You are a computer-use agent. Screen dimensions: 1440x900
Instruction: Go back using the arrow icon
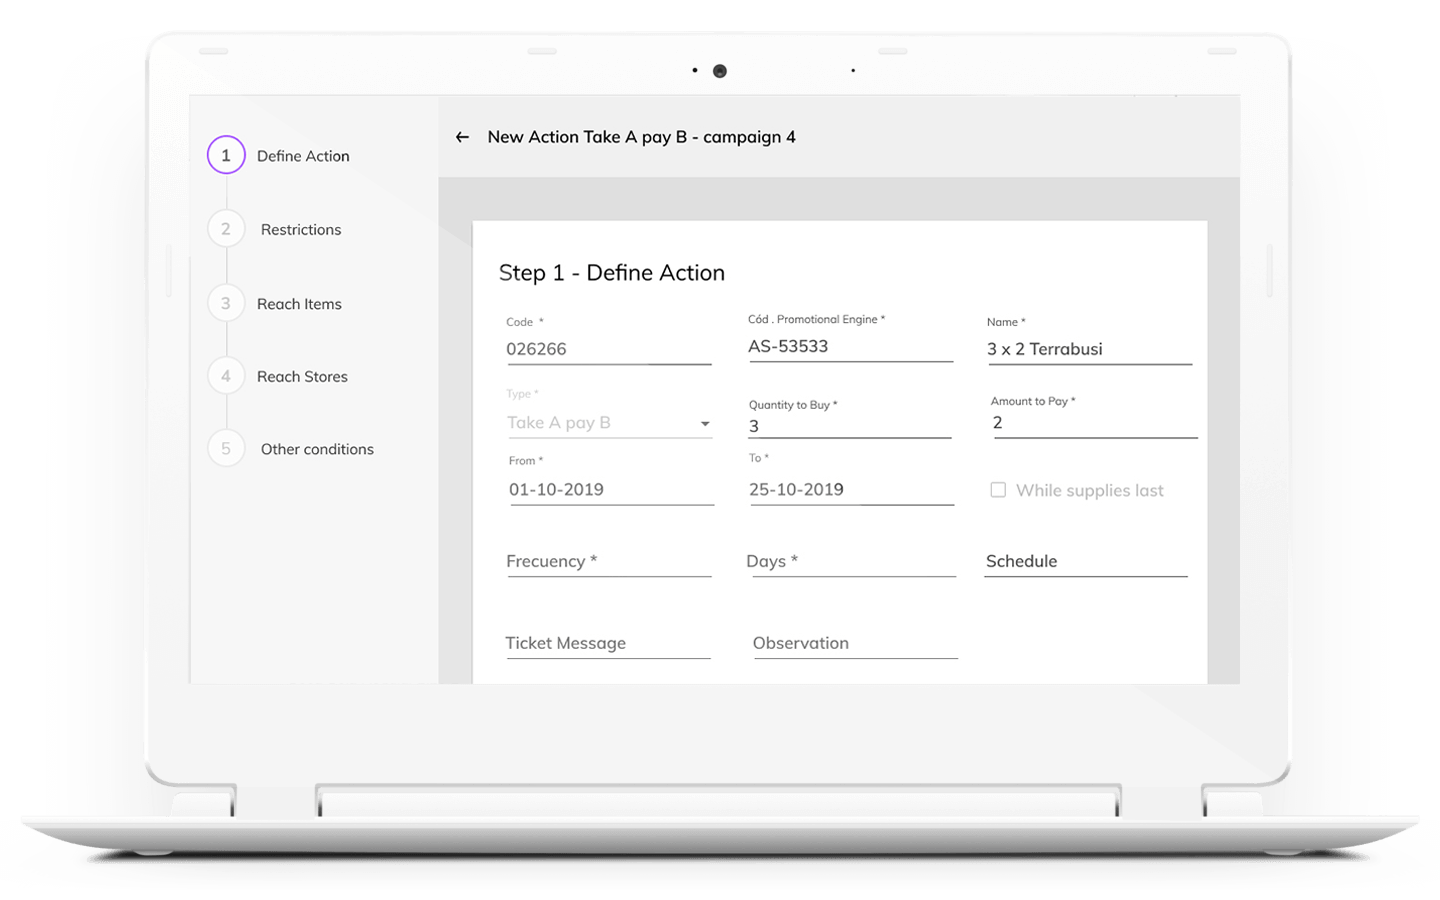462,137
